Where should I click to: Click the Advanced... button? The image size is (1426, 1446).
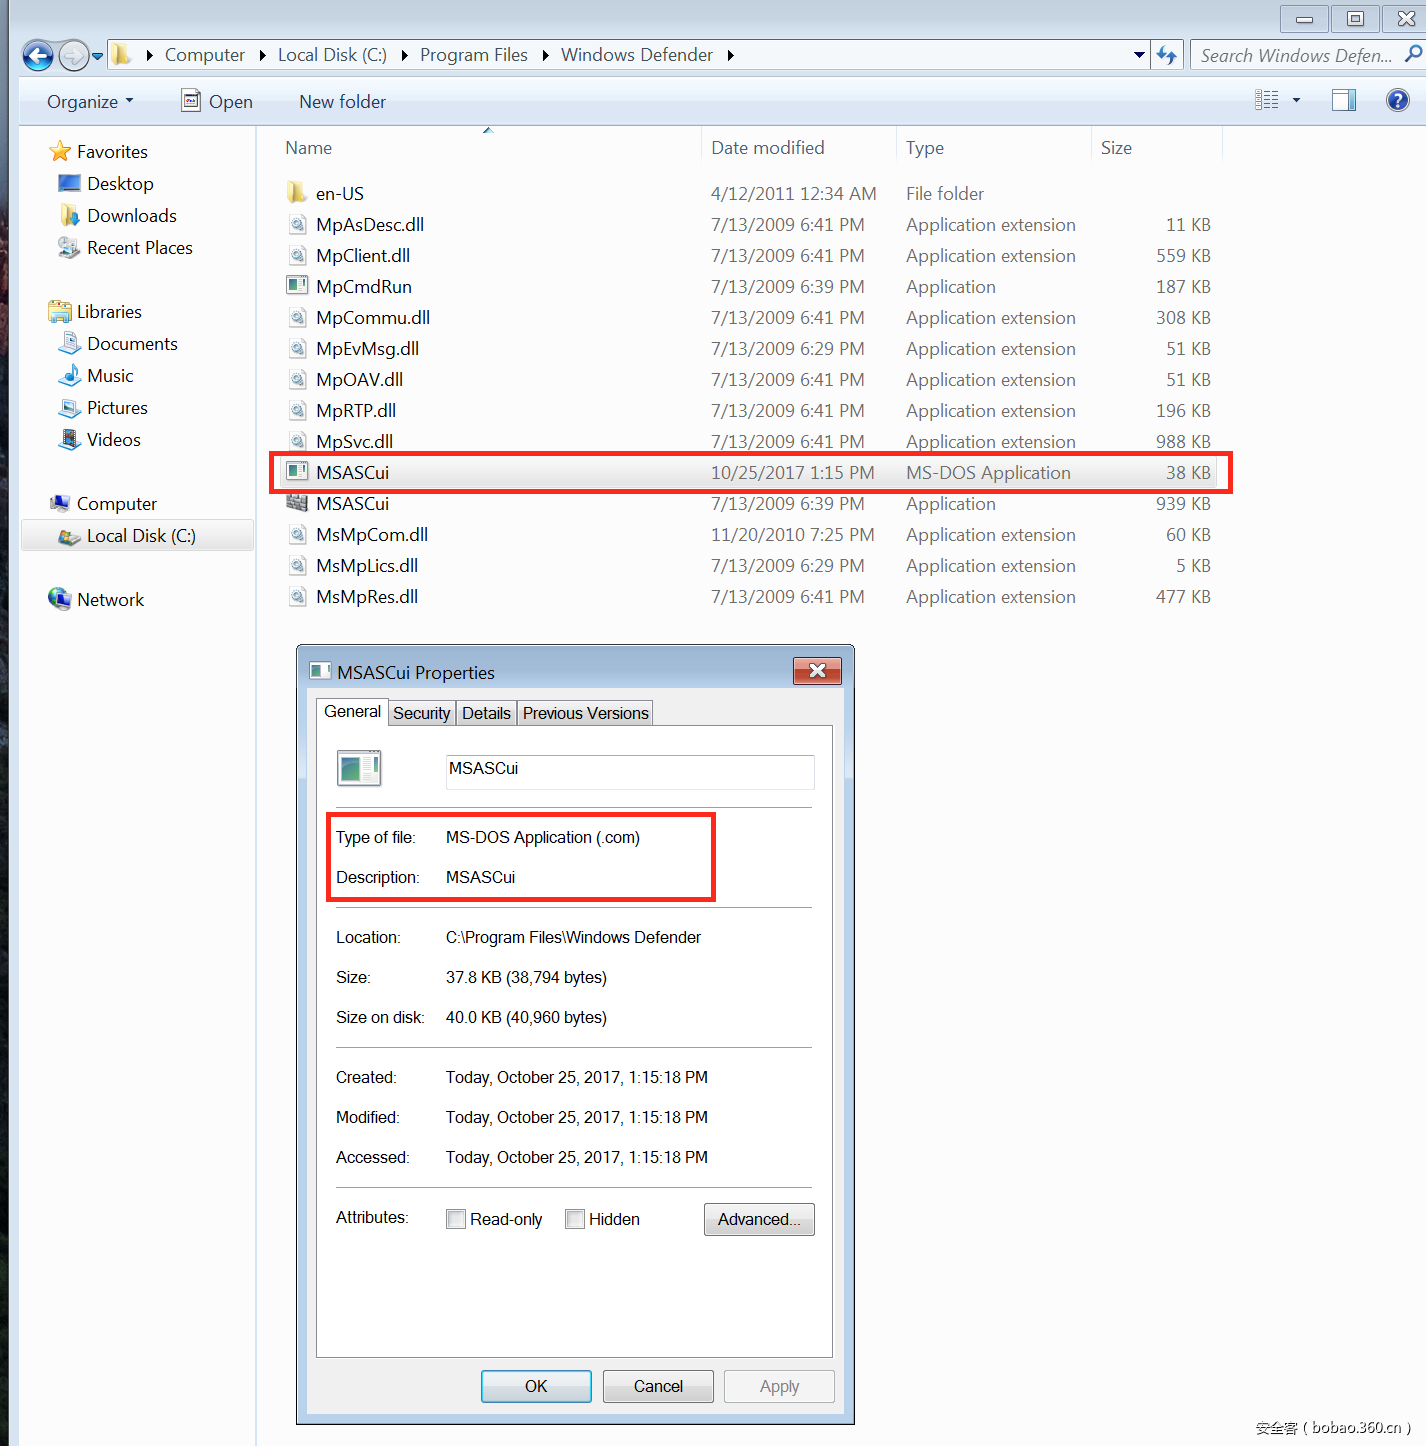(758, 1219)
